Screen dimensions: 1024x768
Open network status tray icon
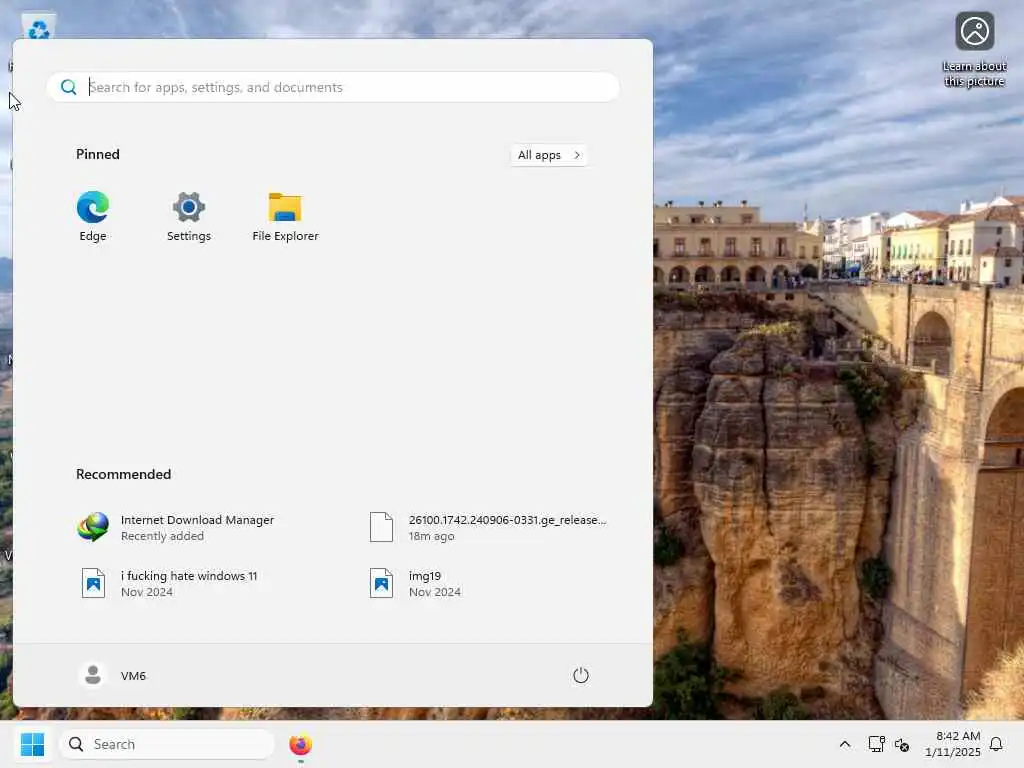(x=876, y=744)
